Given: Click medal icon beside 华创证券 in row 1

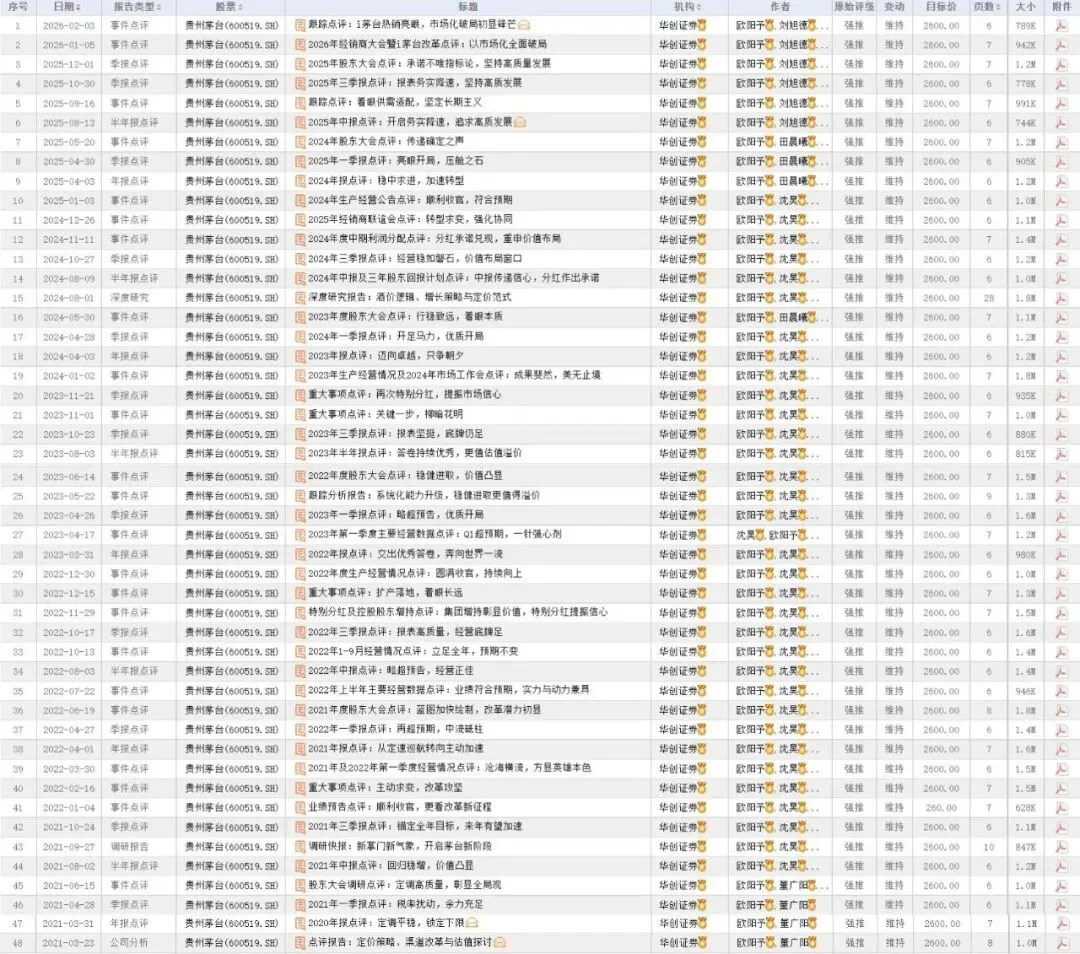Looking at the screenshot, I should [x=702, y=25].
